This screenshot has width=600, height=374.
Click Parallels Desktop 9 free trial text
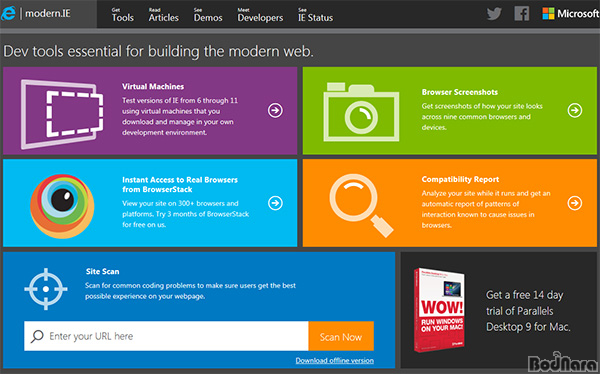[x=528, y=311]
